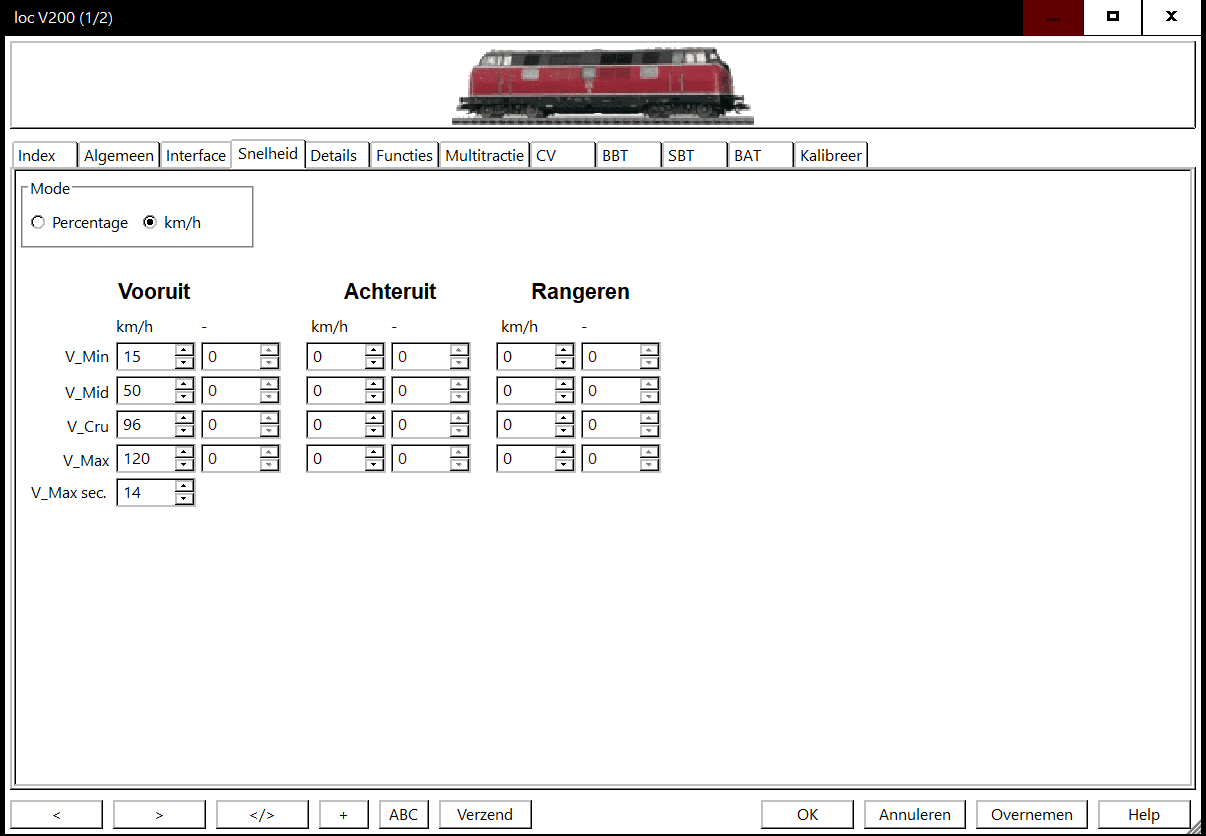Image resolution: width=1206 pixels, height=836 pixels.
Task: Click the '+' add button
Action: [x=344, y=814]
